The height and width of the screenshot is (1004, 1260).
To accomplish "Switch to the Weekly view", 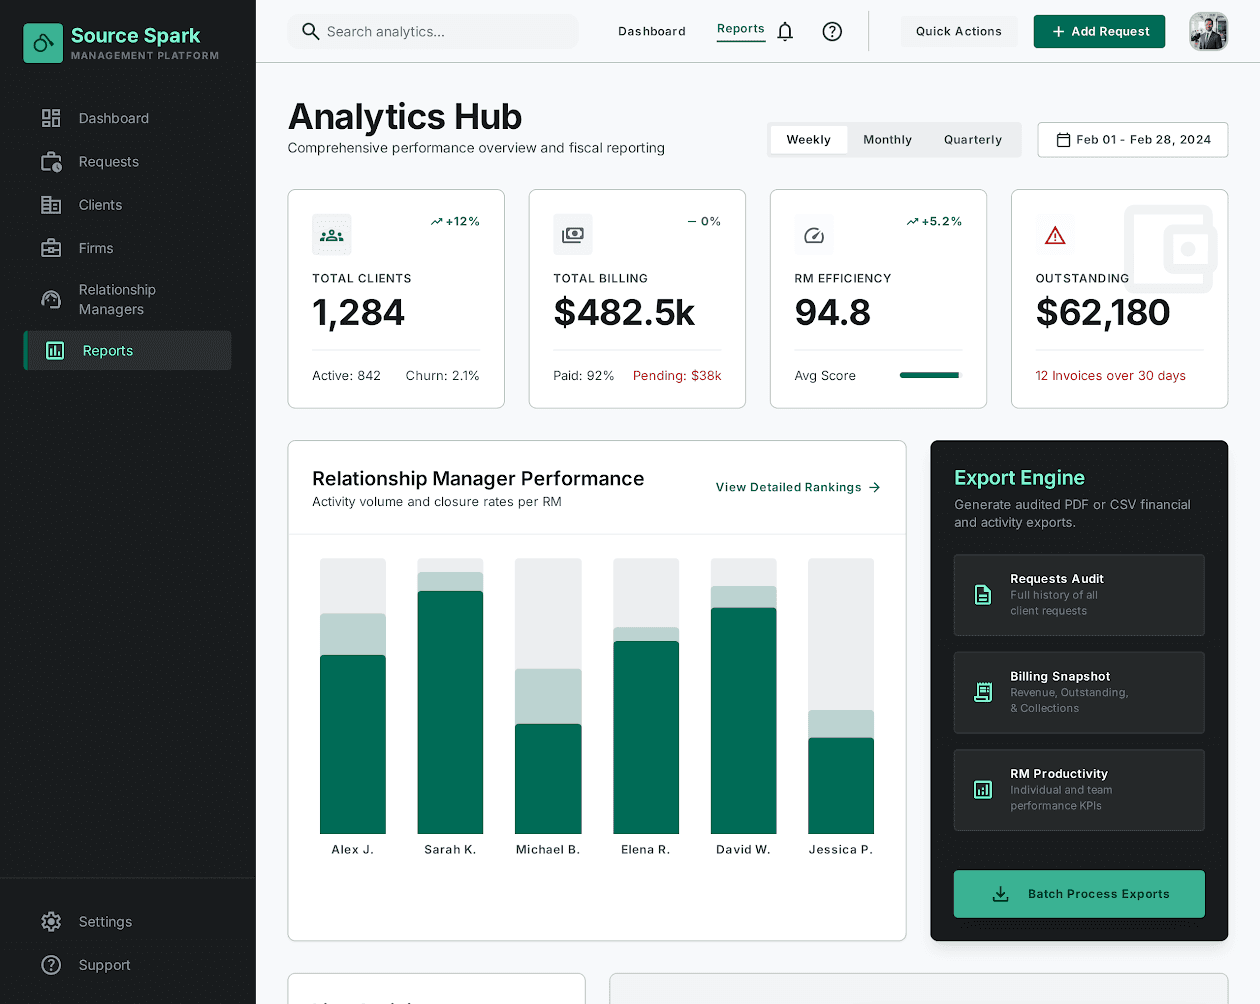I will click(x=808, y=140).
